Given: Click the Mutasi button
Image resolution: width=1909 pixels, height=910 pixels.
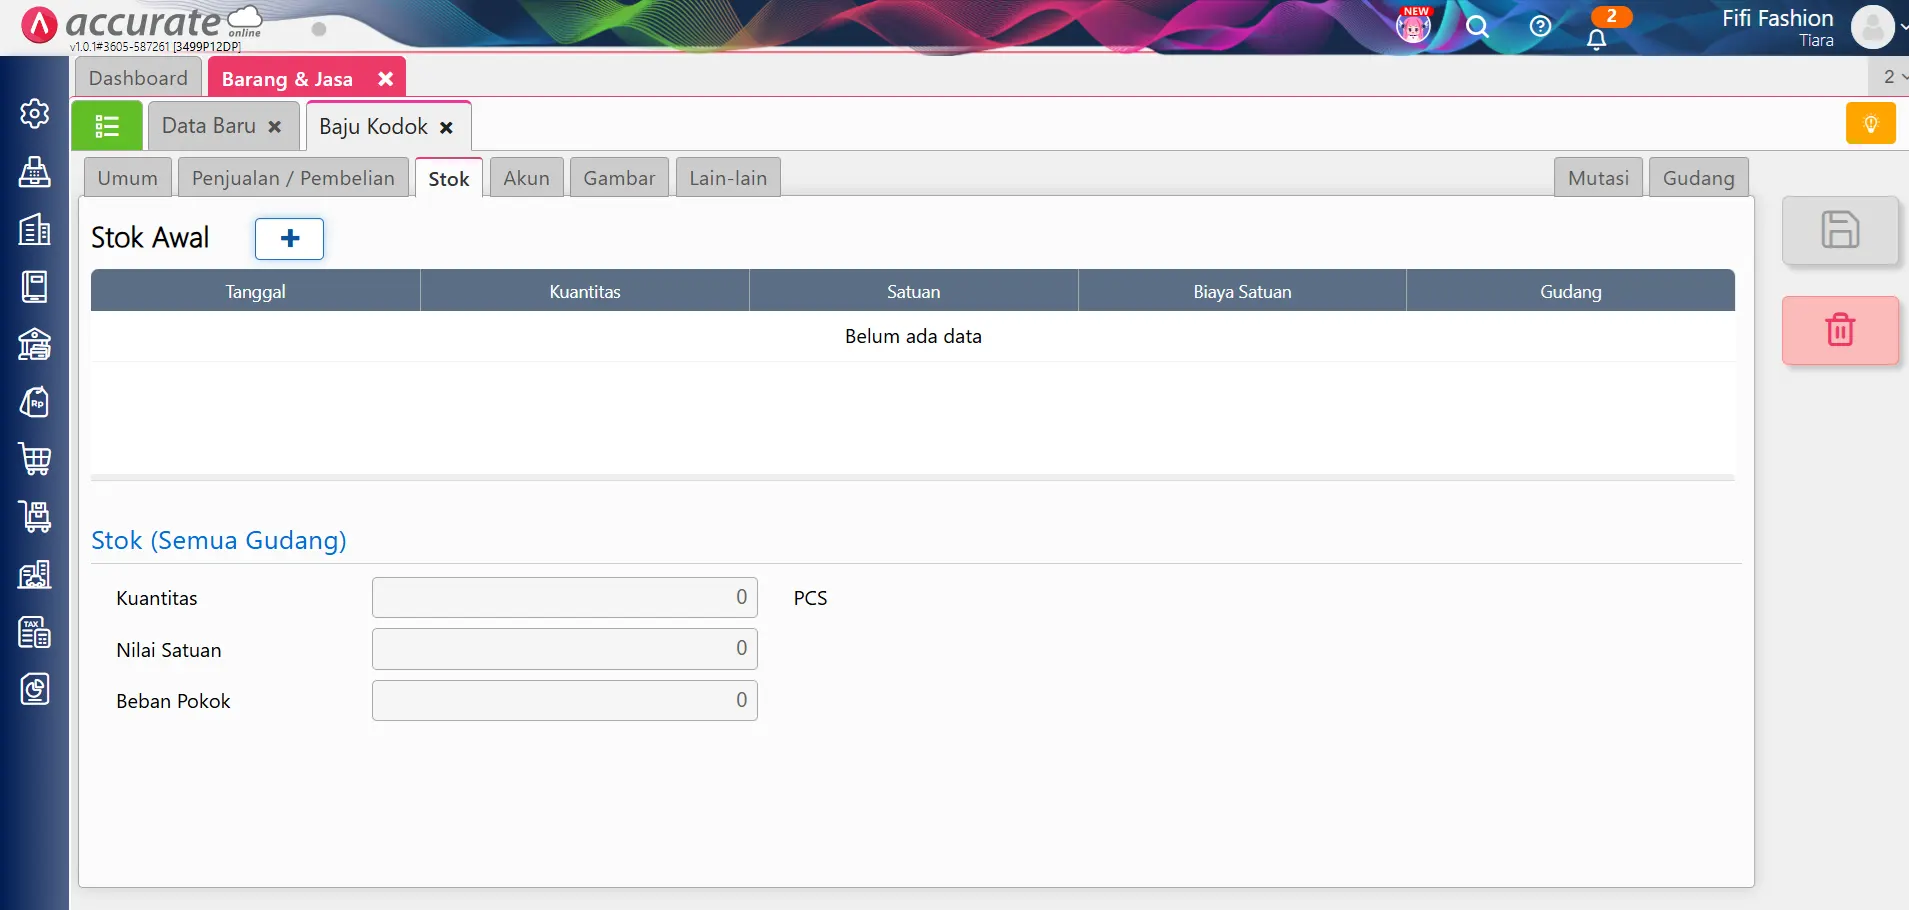Looking at the screenshot, I should 1597,178.
